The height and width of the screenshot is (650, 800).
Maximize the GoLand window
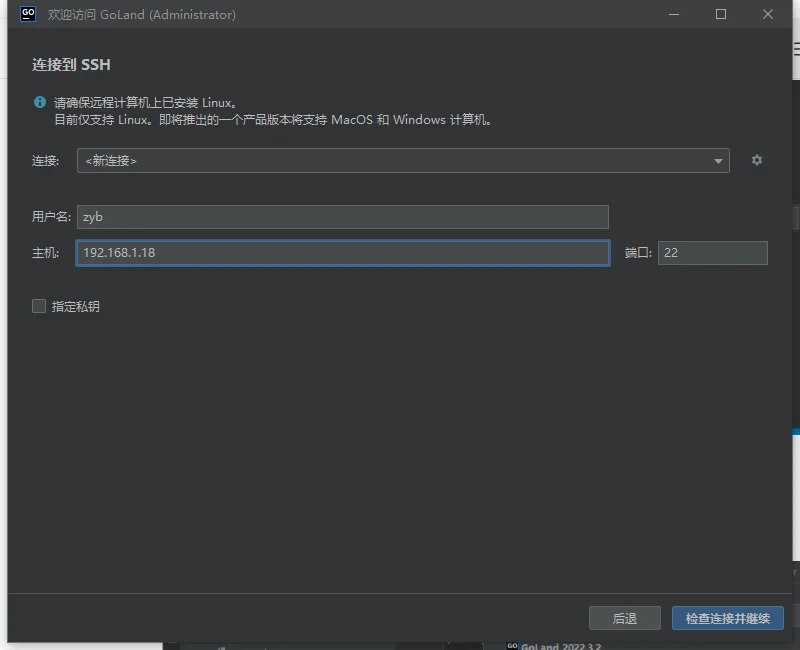tap(721, 14)
